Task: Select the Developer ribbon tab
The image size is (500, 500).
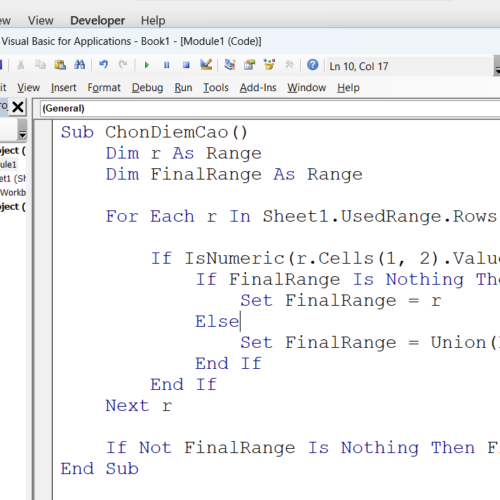Action: coord(98,21)
